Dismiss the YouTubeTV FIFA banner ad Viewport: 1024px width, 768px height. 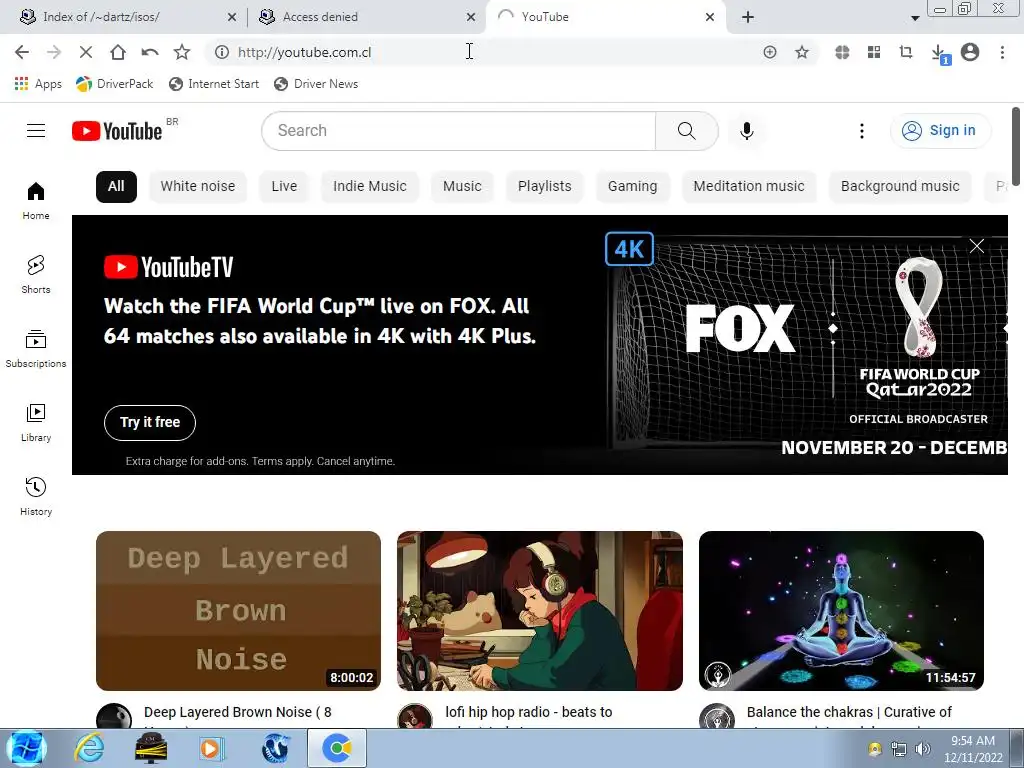(976, 246)
